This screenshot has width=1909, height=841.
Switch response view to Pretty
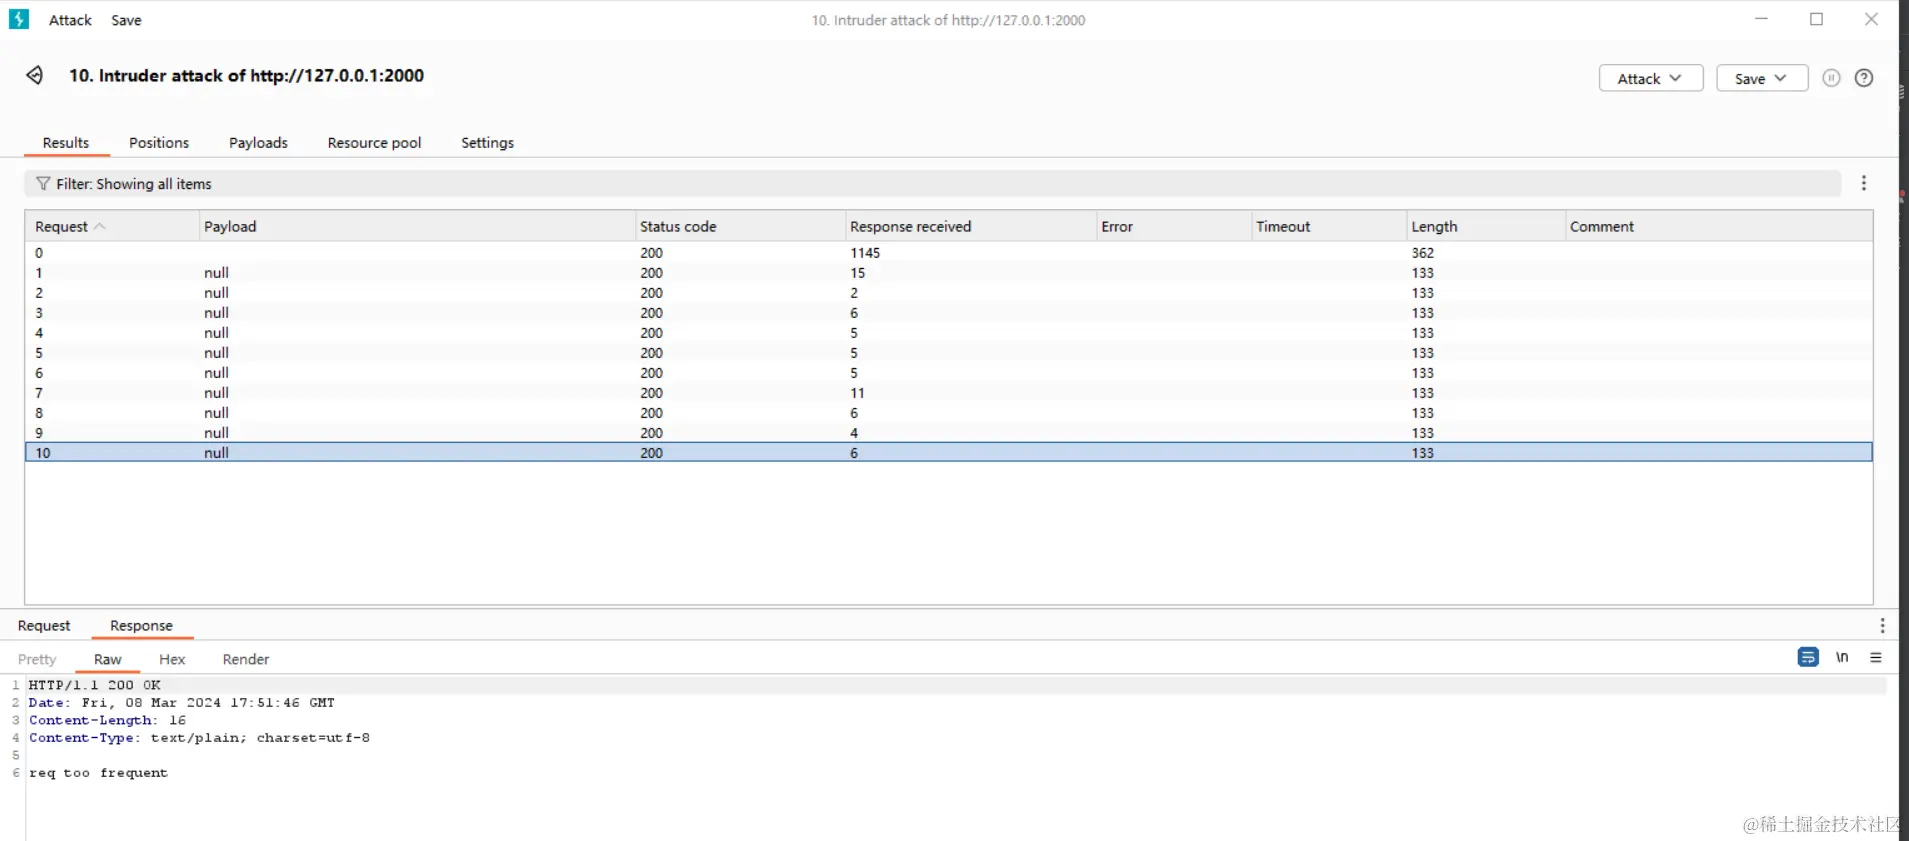[x=37, y=660]
